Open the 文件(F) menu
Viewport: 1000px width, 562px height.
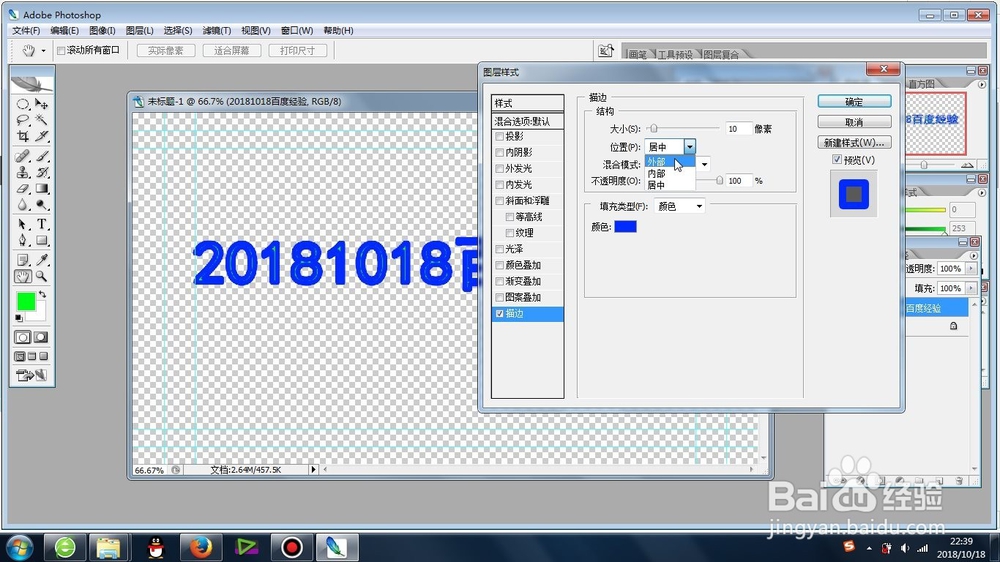click(x=26, y=31)
